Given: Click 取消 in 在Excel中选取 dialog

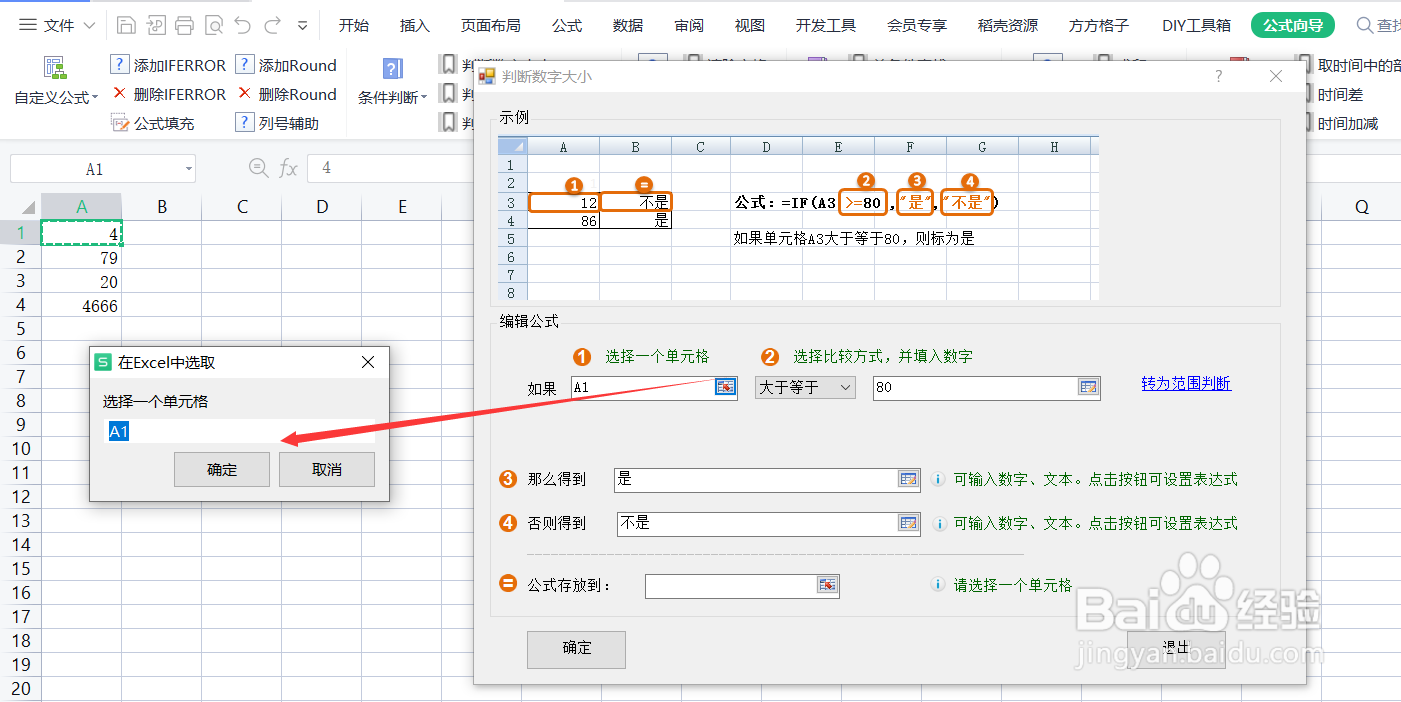Looking at the screenshot, I should [327, 469].
